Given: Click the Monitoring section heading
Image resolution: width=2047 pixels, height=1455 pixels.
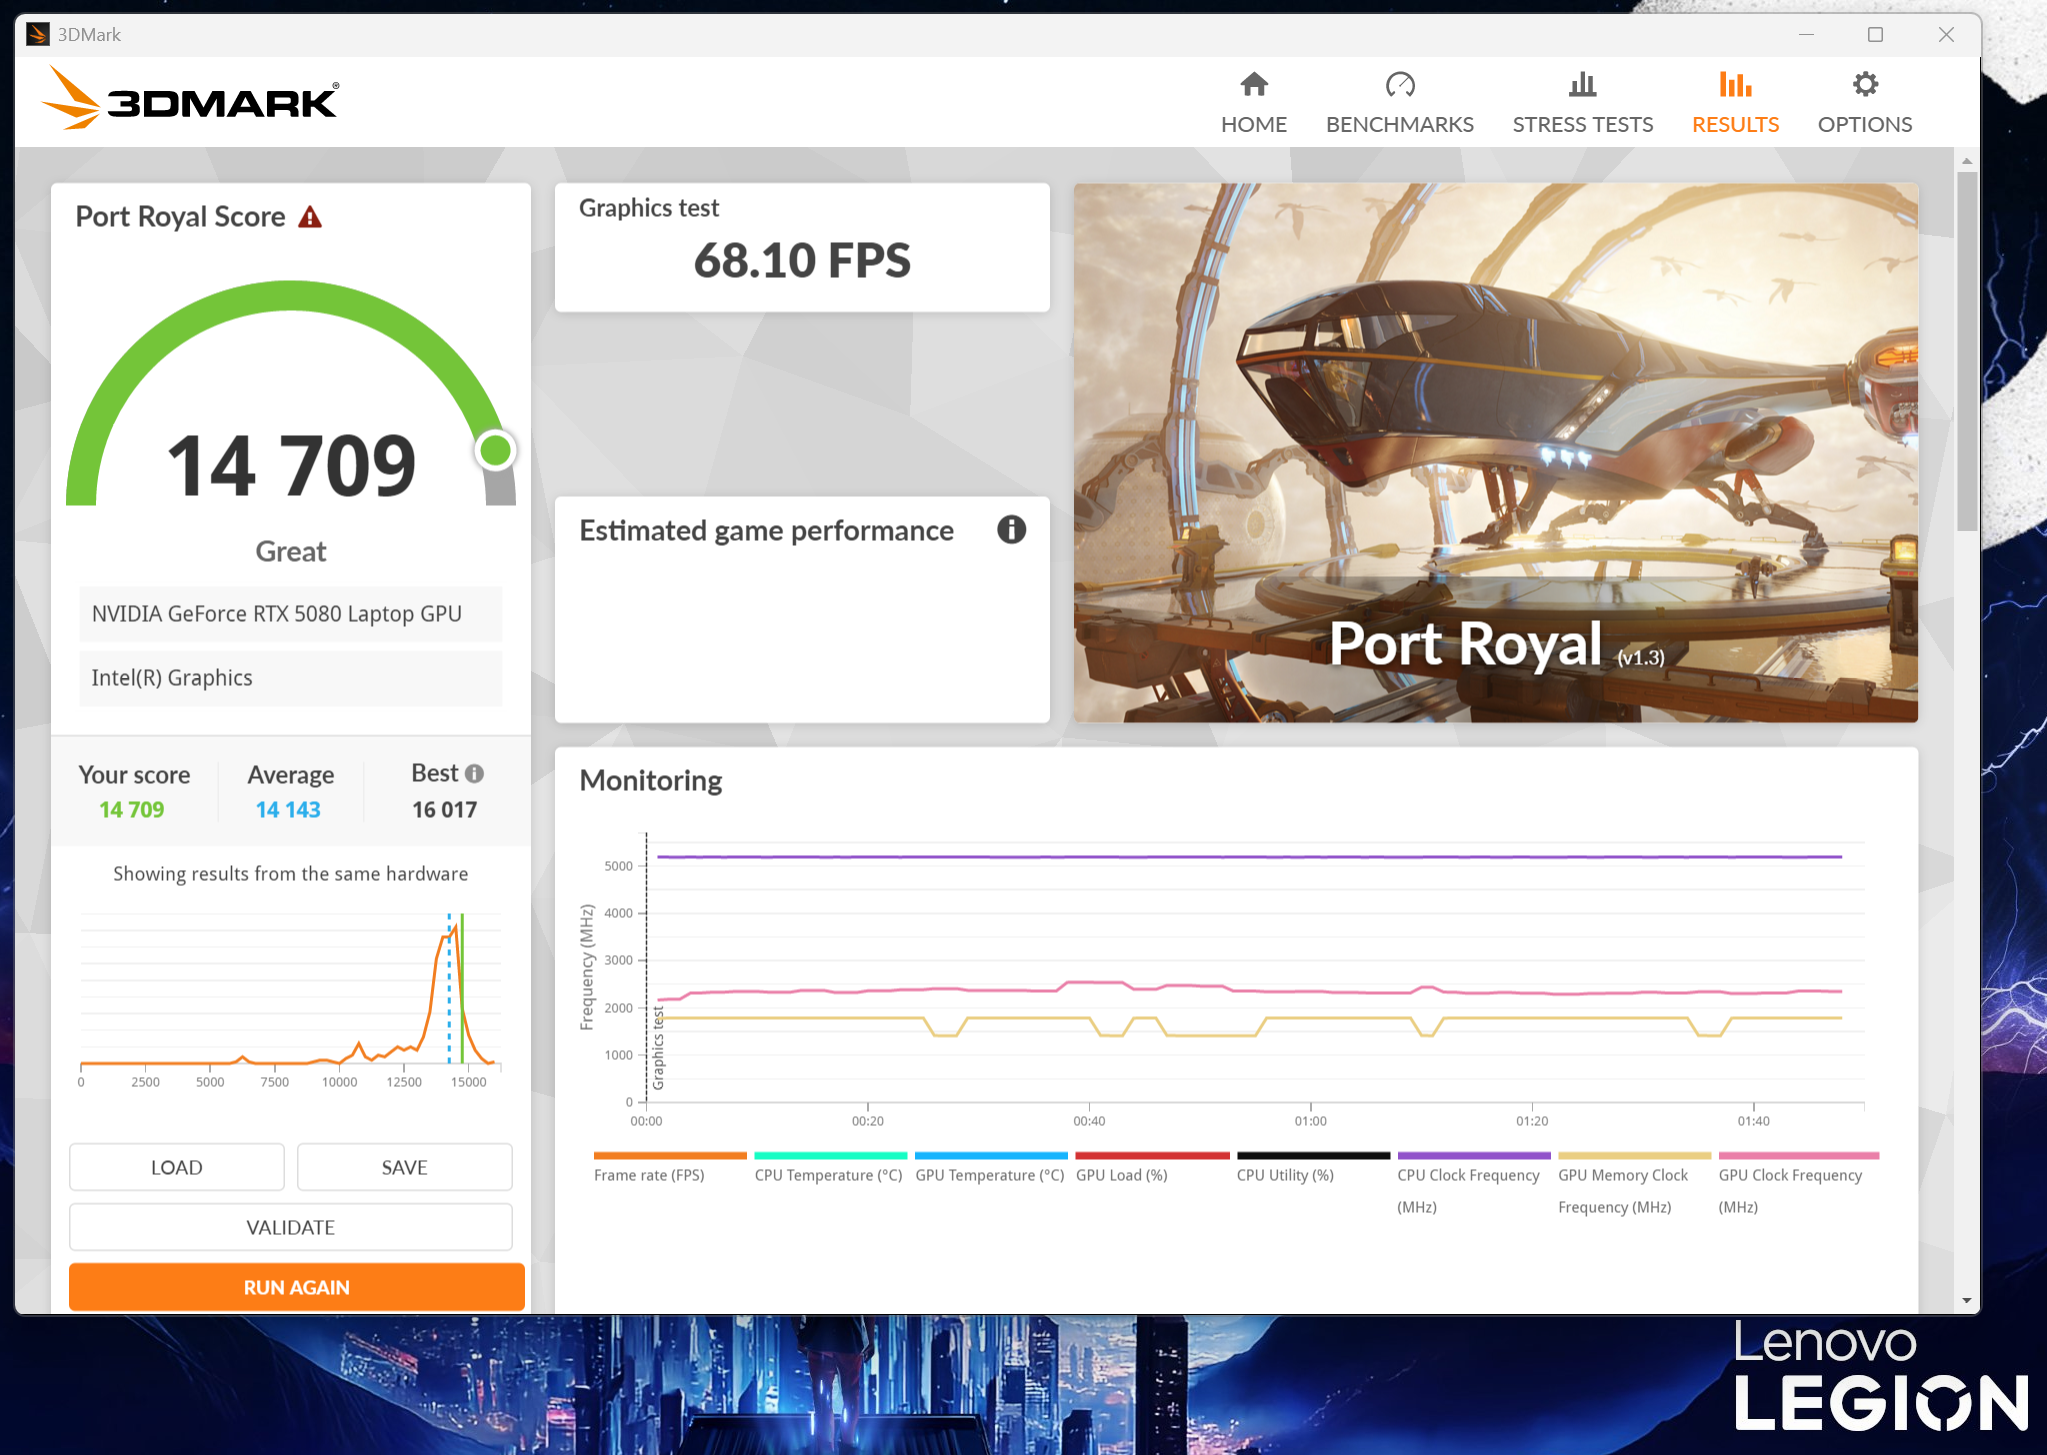Looking at the screenshot, I should [651, 781].
